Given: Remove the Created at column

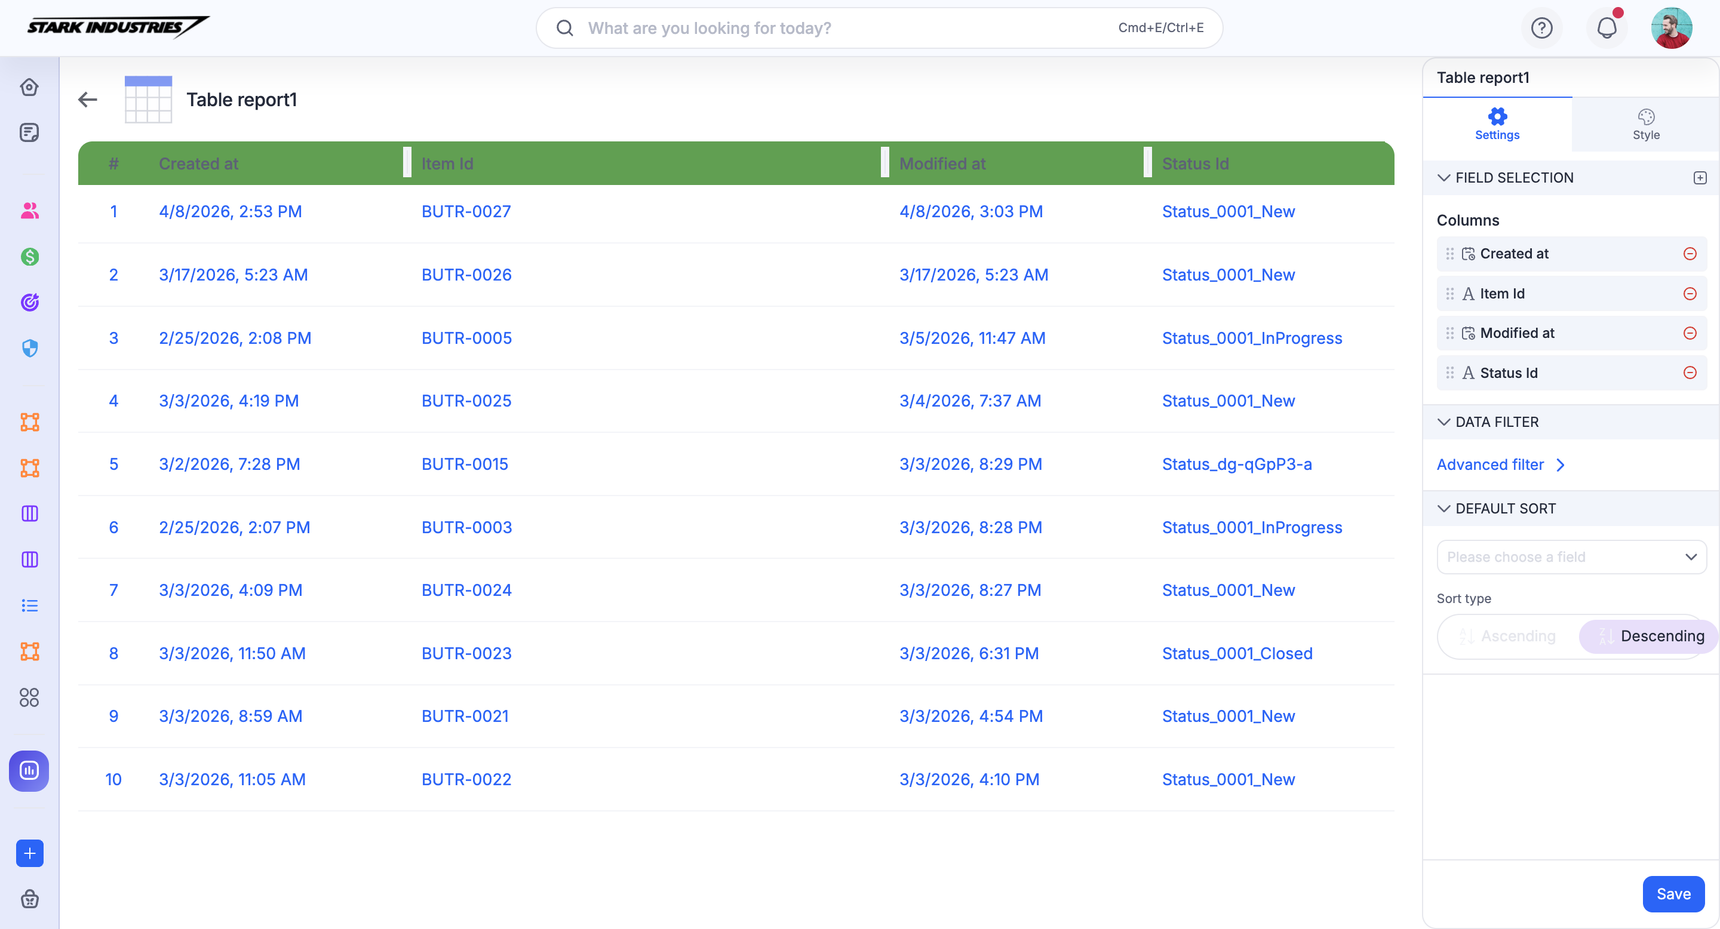Looking at the screenshot, I should (x=1689, y=254).
